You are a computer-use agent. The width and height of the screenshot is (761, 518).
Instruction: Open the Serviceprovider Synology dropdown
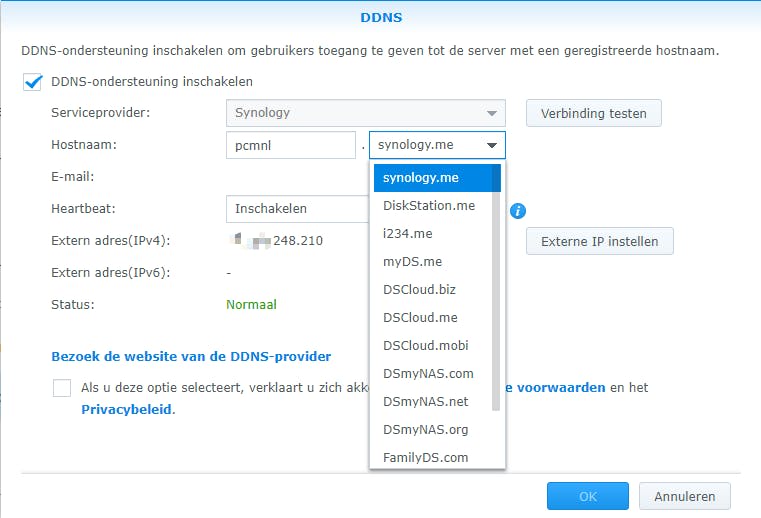(365, 113)
